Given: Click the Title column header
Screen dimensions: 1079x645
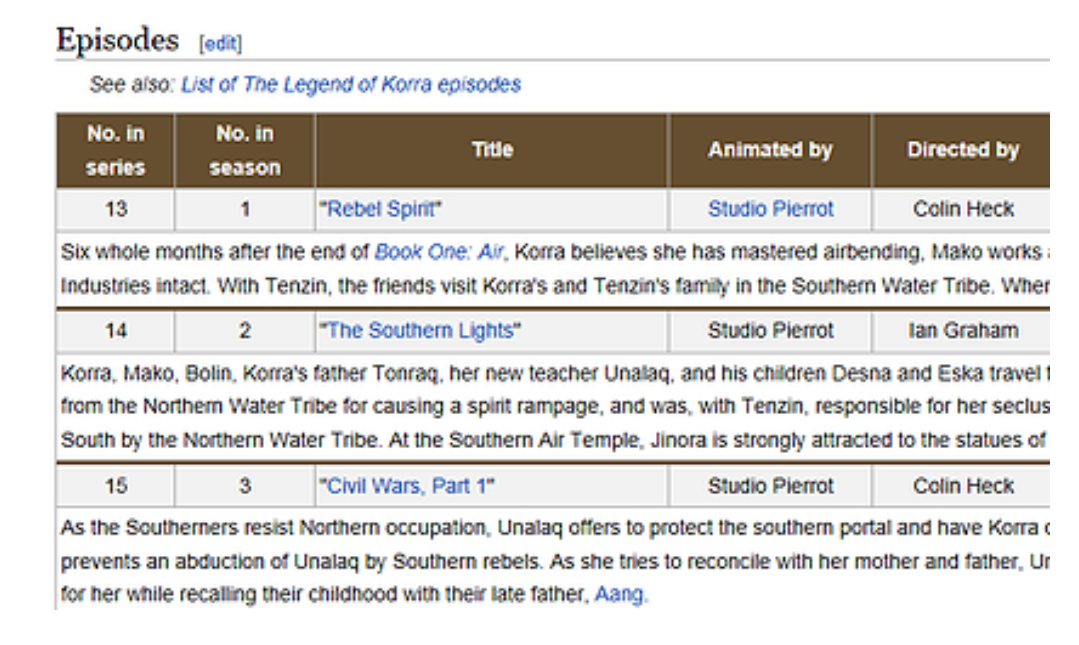Looking at the screenshot, I should point(492,150).
